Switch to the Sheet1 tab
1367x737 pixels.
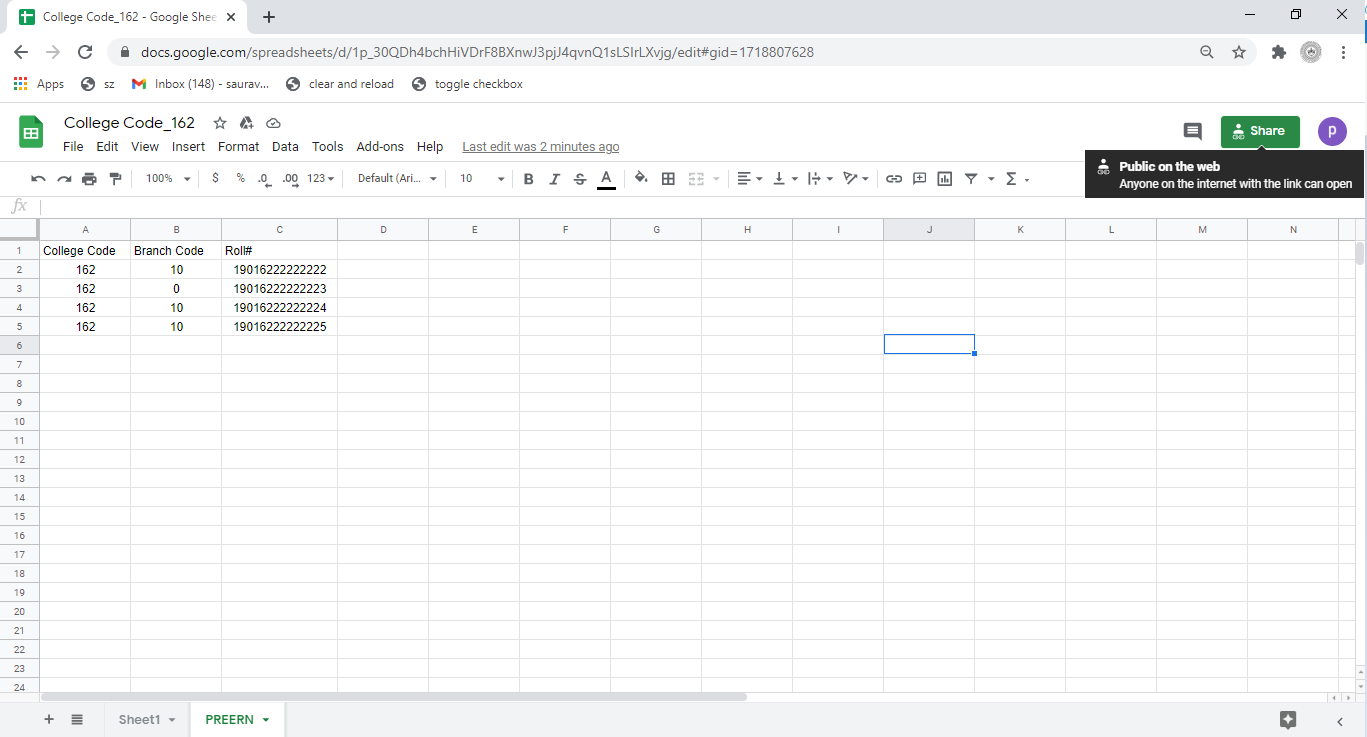coord(139,720)
